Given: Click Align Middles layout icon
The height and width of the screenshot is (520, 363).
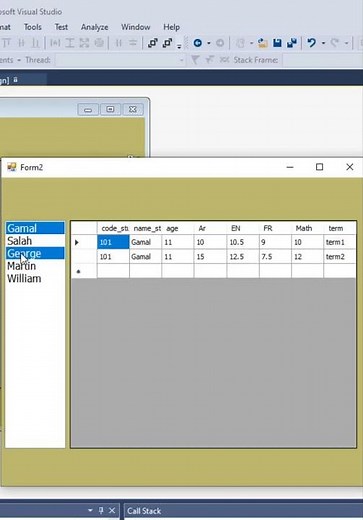Looking at the screenshot, I should tap(21, 43).
